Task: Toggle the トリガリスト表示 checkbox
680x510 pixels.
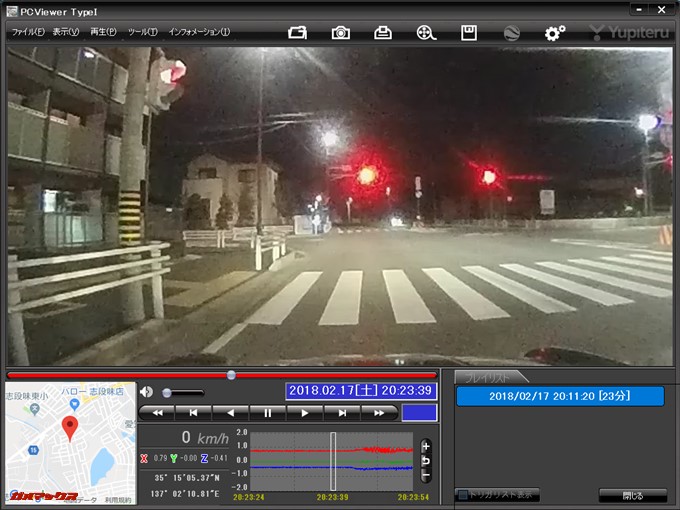Action: 462,495
